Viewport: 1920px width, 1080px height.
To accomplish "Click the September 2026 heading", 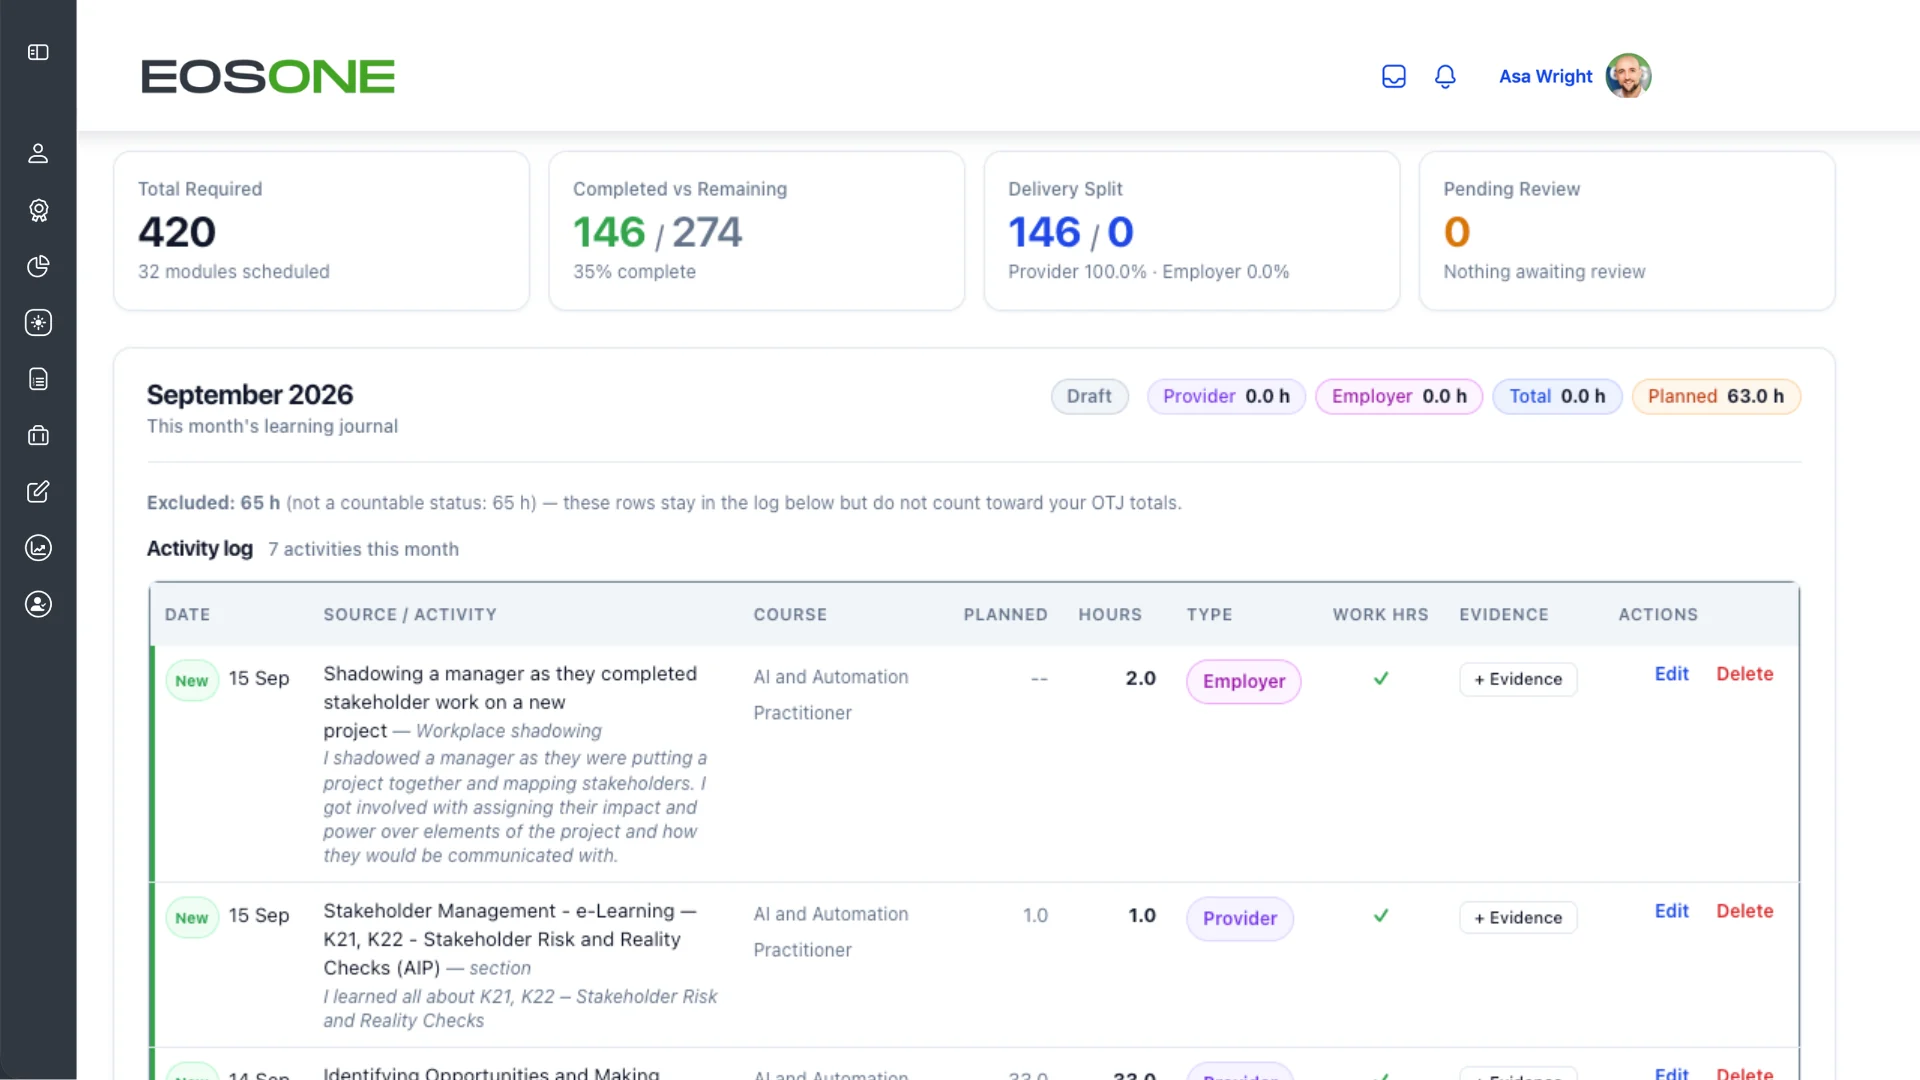I will click(x=250, y=394).
